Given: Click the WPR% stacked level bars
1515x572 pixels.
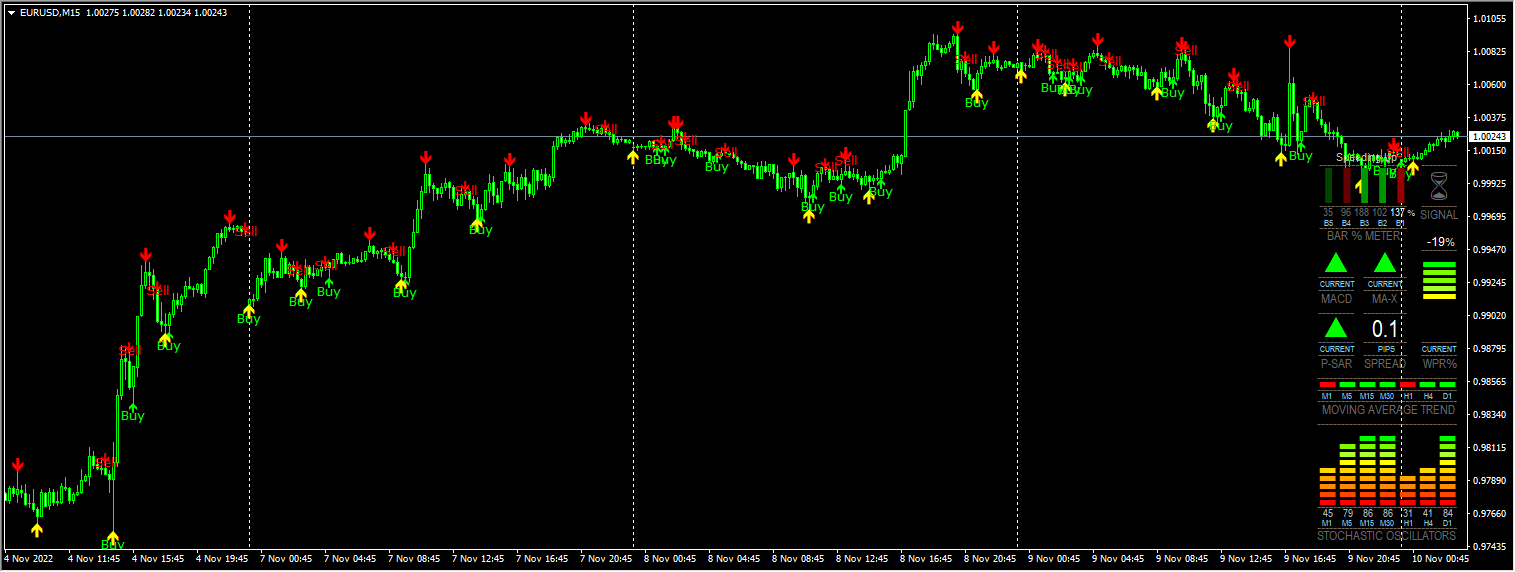Looking at the screenshot, I should (1440, 280).
